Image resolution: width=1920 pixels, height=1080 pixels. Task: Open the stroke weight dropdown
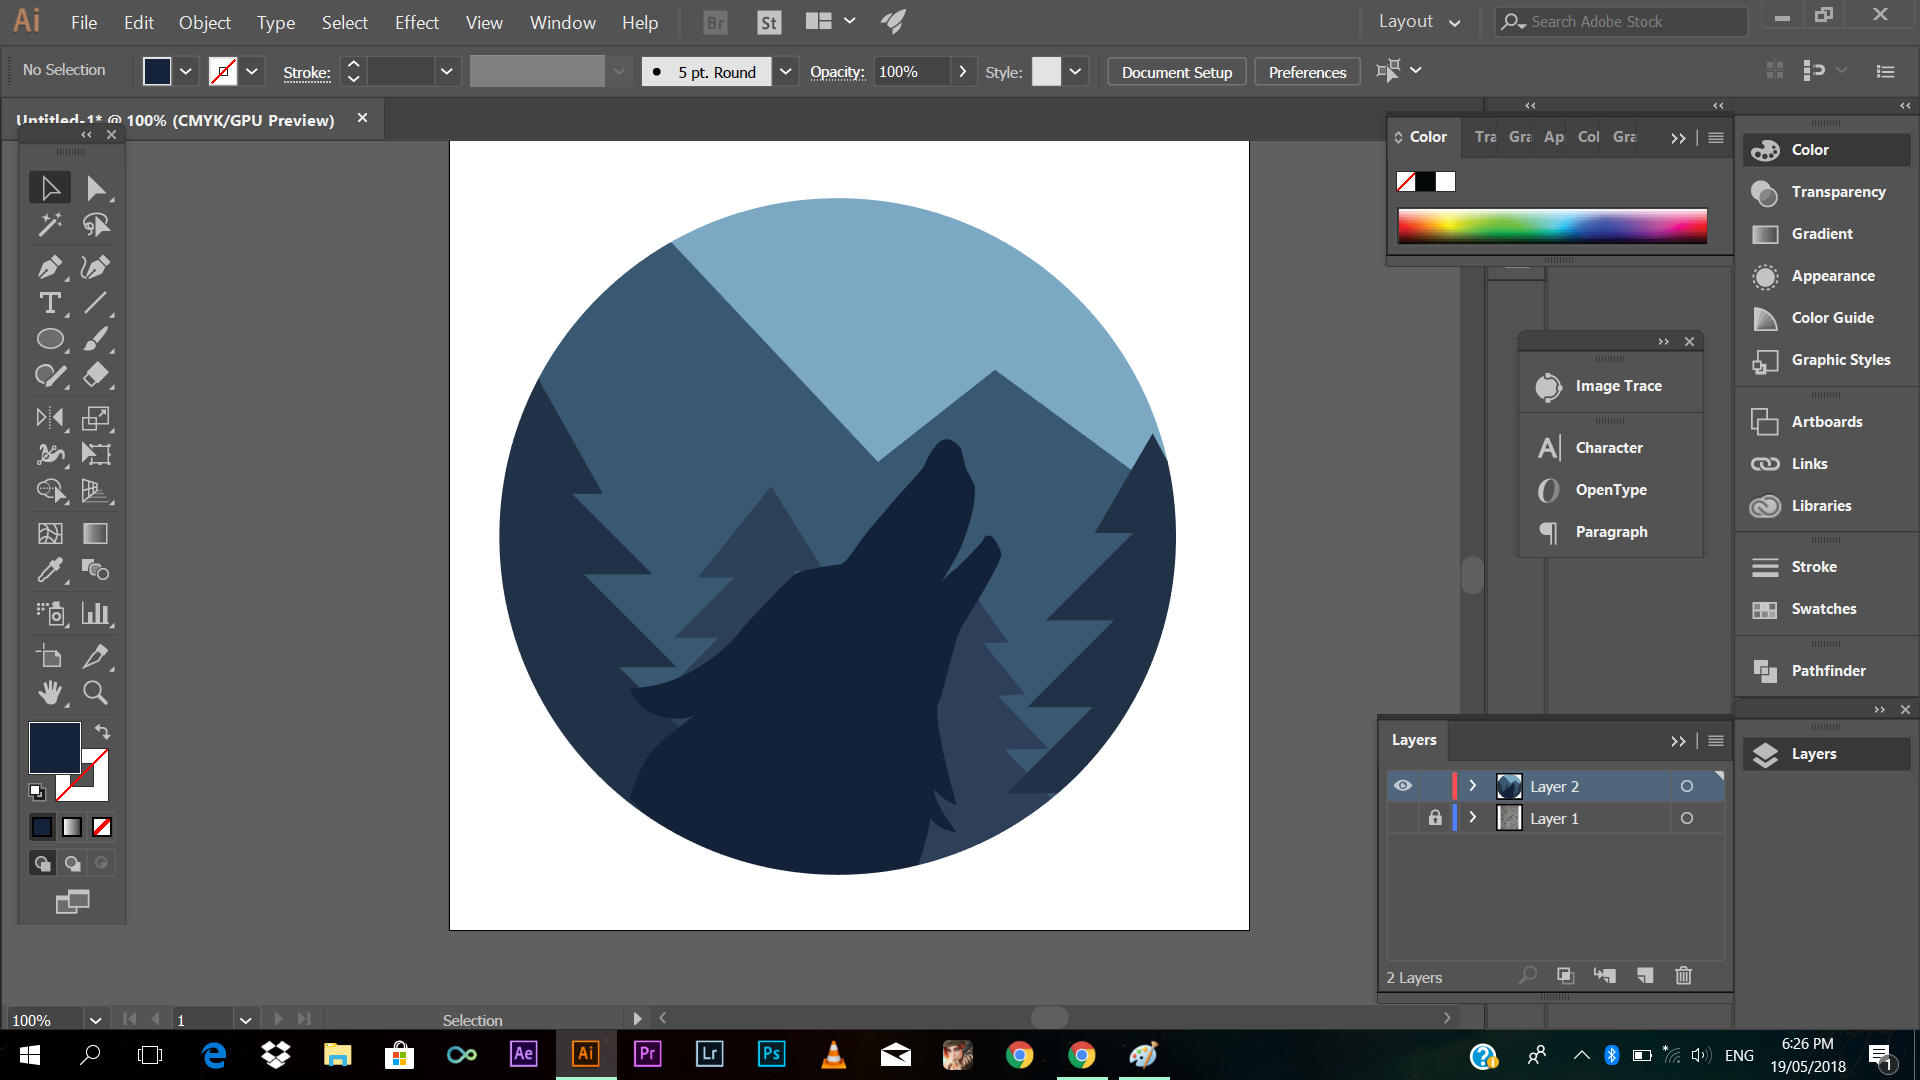click(446, 71)
